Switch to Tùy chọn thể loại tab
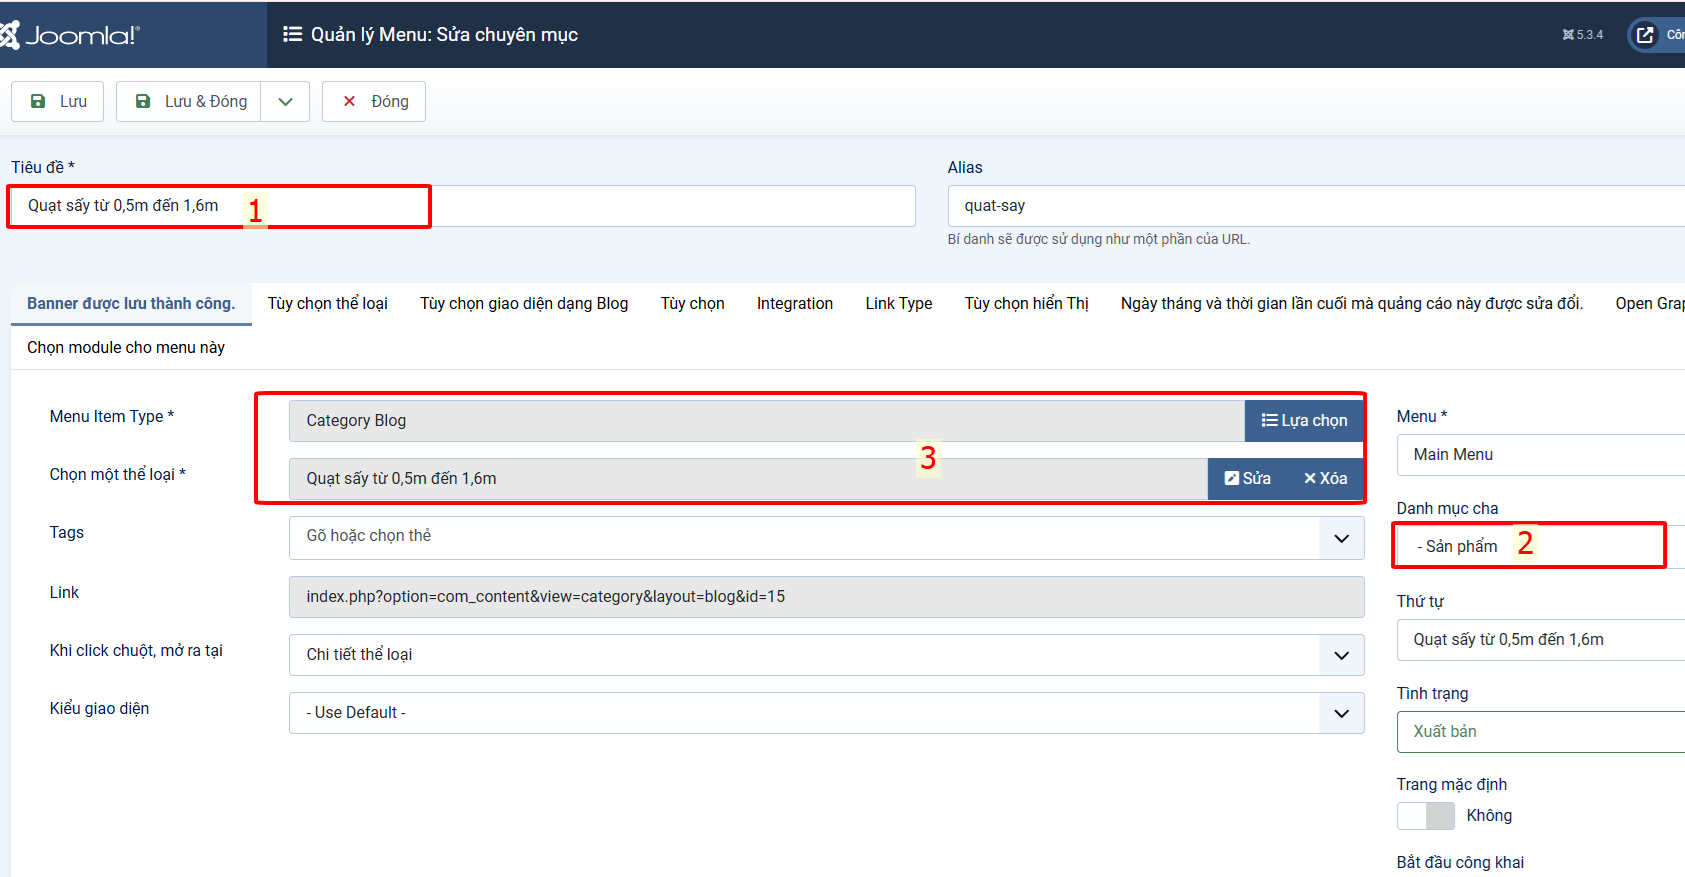Viewport: 1685px width, 877px height. (327, 303)
